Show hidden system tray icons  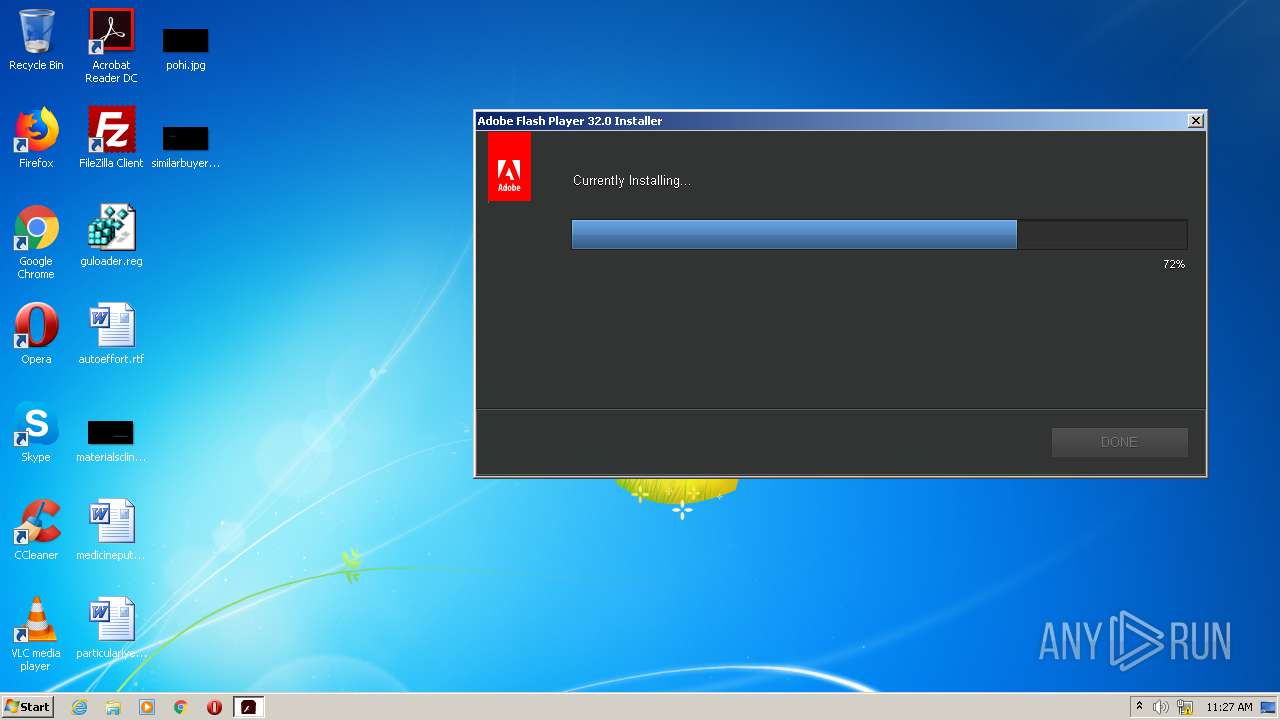click(x=1139, y=707)
